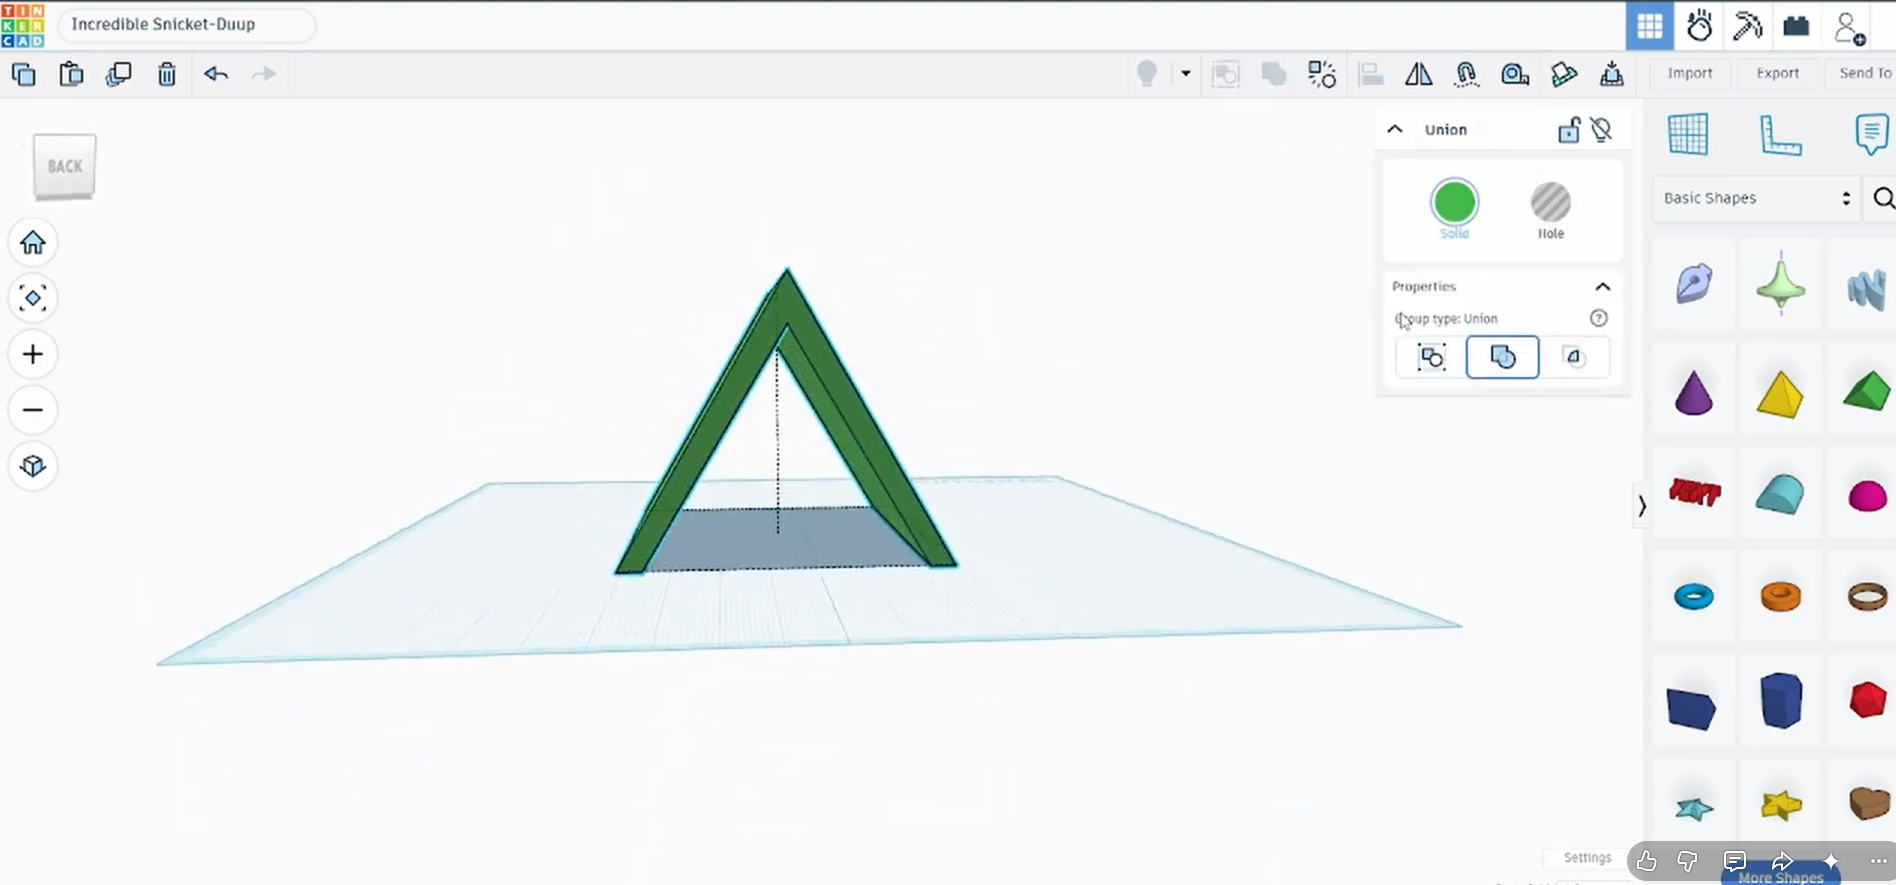The height and width of the screenshot is (885, 1896).
Task: Click the Duplicate and repeat icon
Action: tap(119, 74)
